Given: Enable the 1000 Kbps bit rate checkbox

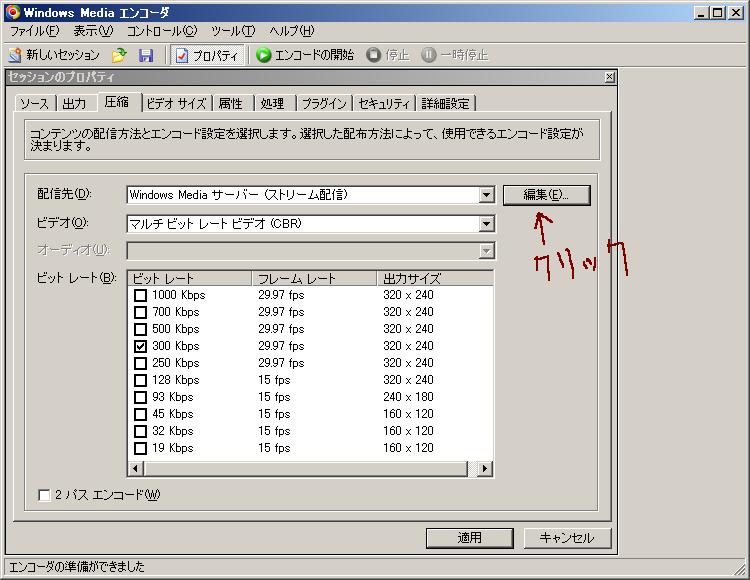Looking at the screenshot, I should 140,295.
